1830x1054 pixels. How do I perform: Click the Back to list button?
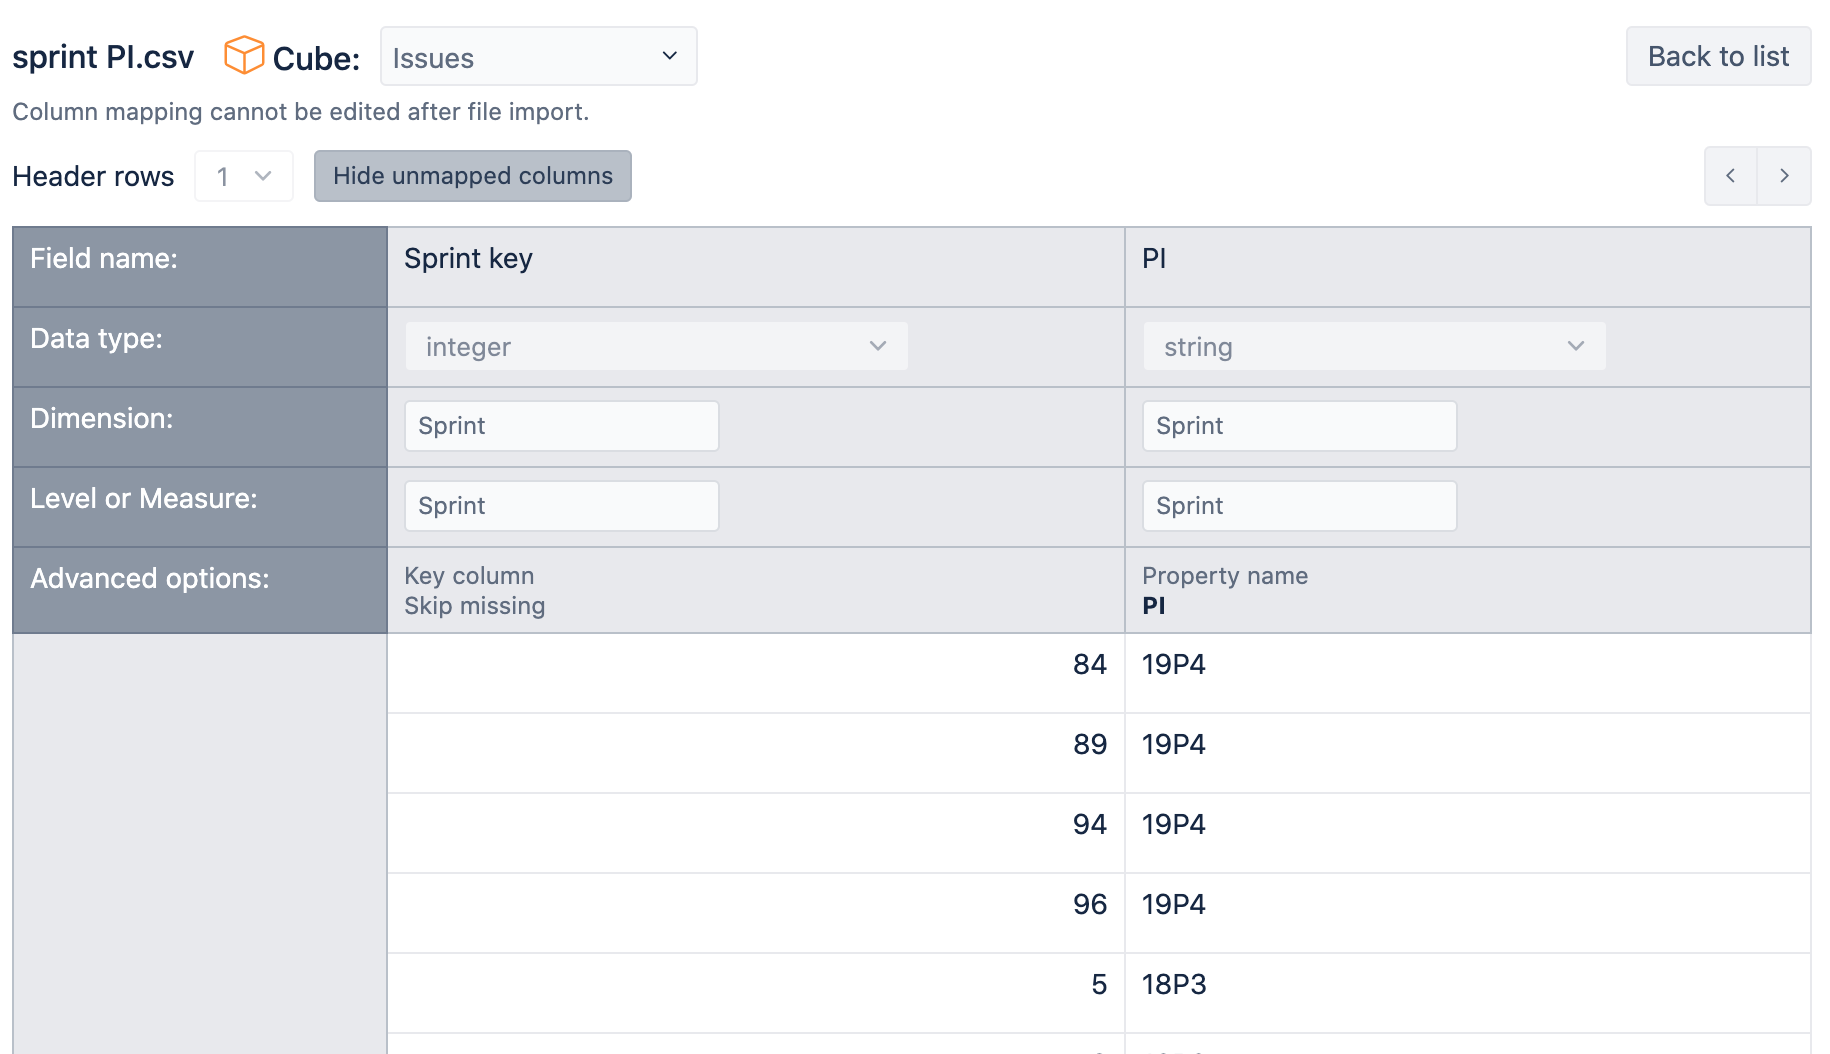[1718, 56]
